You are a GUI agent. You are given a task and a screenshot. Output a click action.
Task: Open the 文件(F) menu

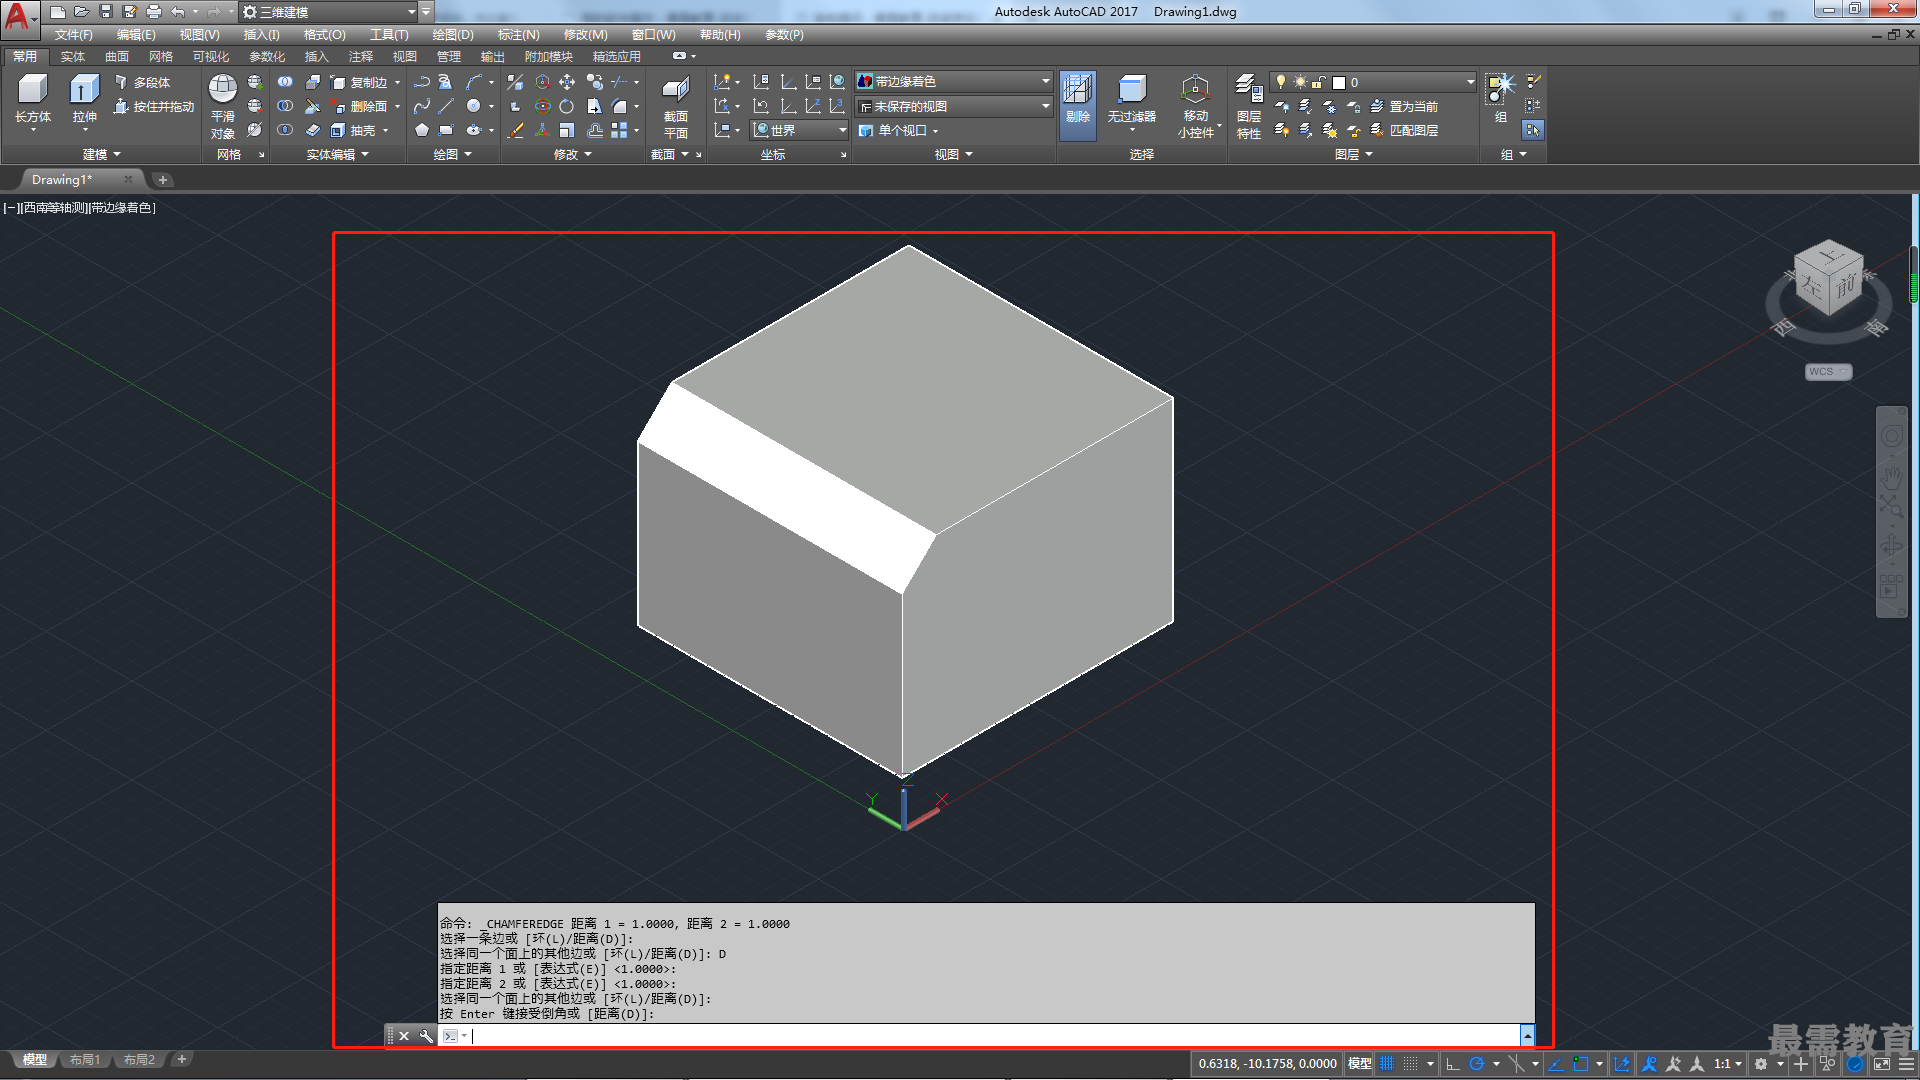[x=74, y=34]
